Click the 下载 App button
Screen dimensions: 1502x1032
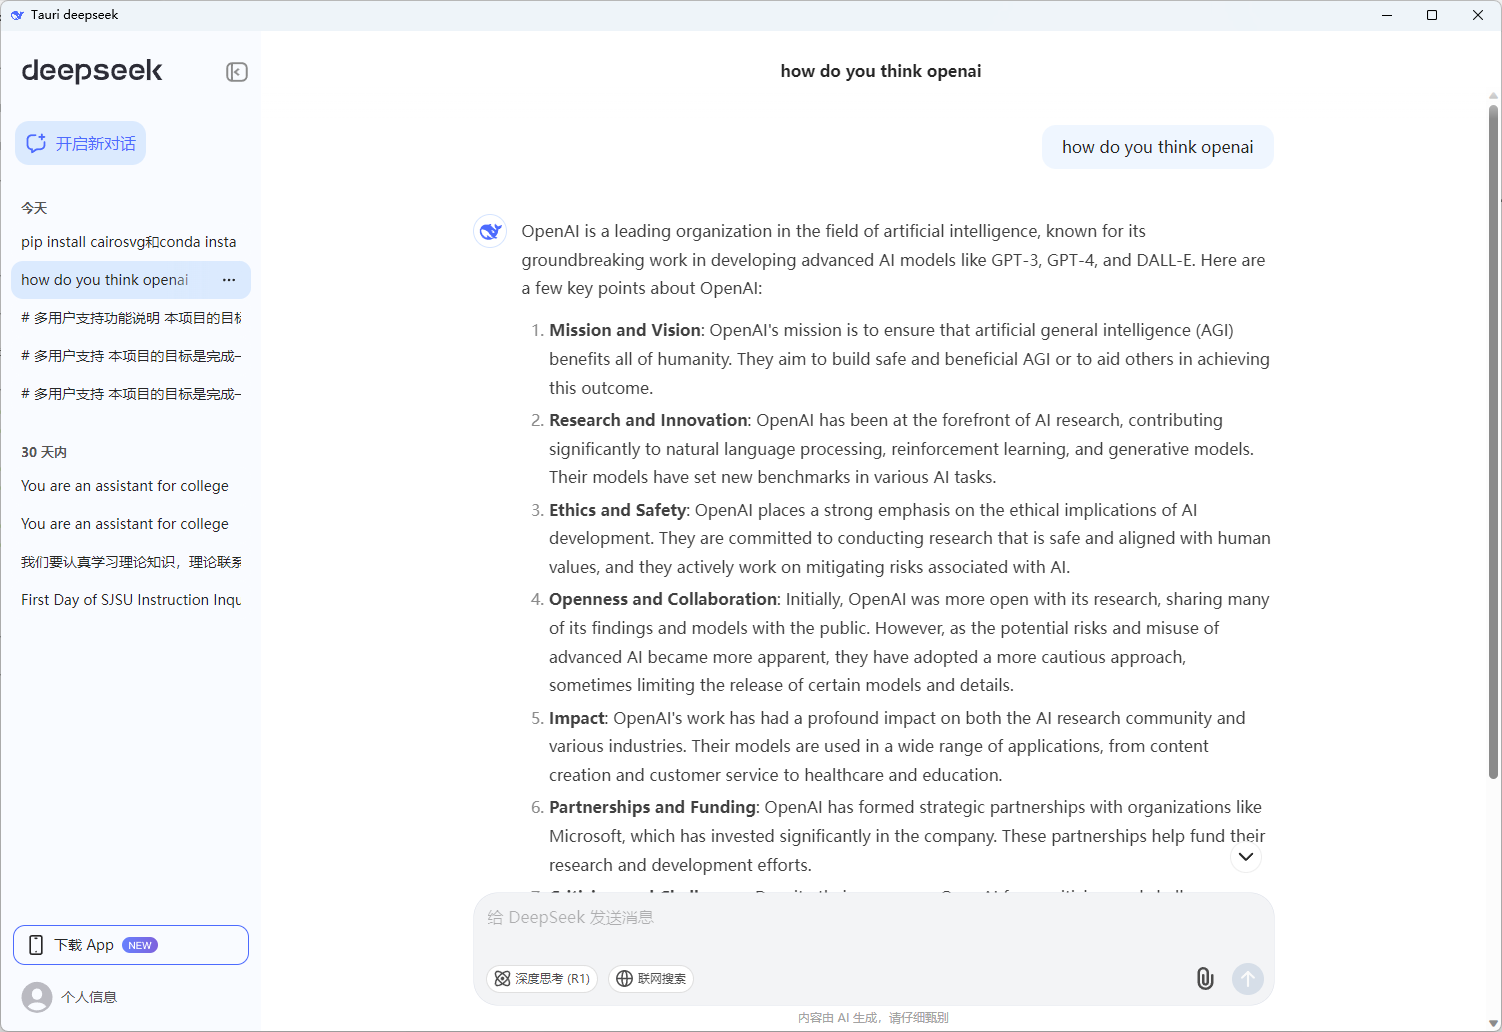point(131,945)
